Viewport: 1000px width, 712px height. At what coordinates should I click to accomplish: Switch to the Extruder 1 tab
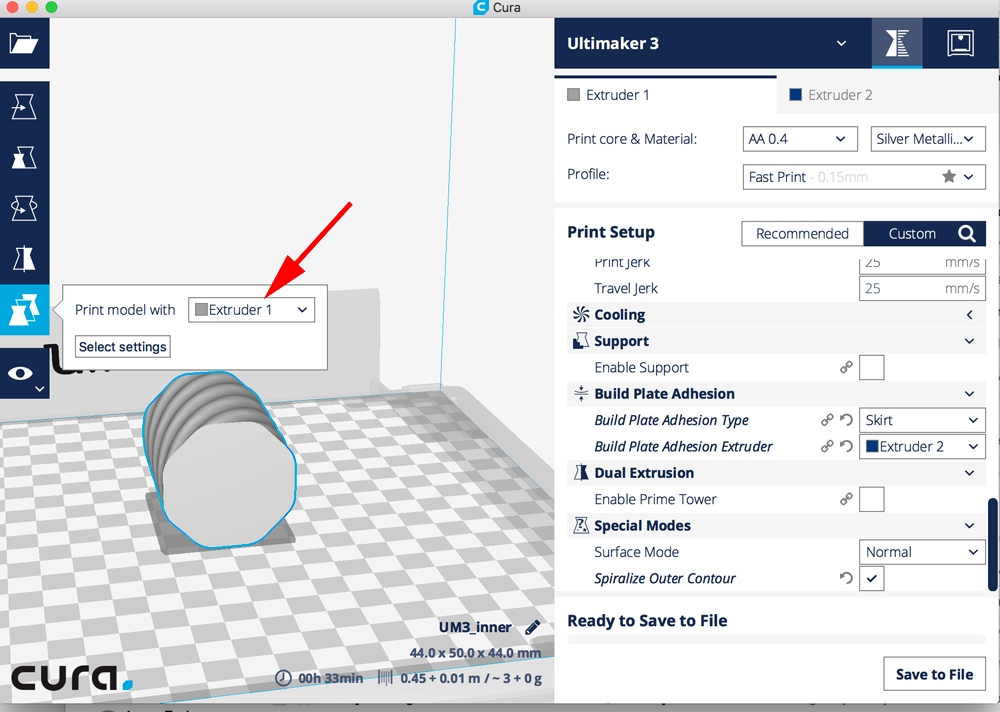[665, 95]
